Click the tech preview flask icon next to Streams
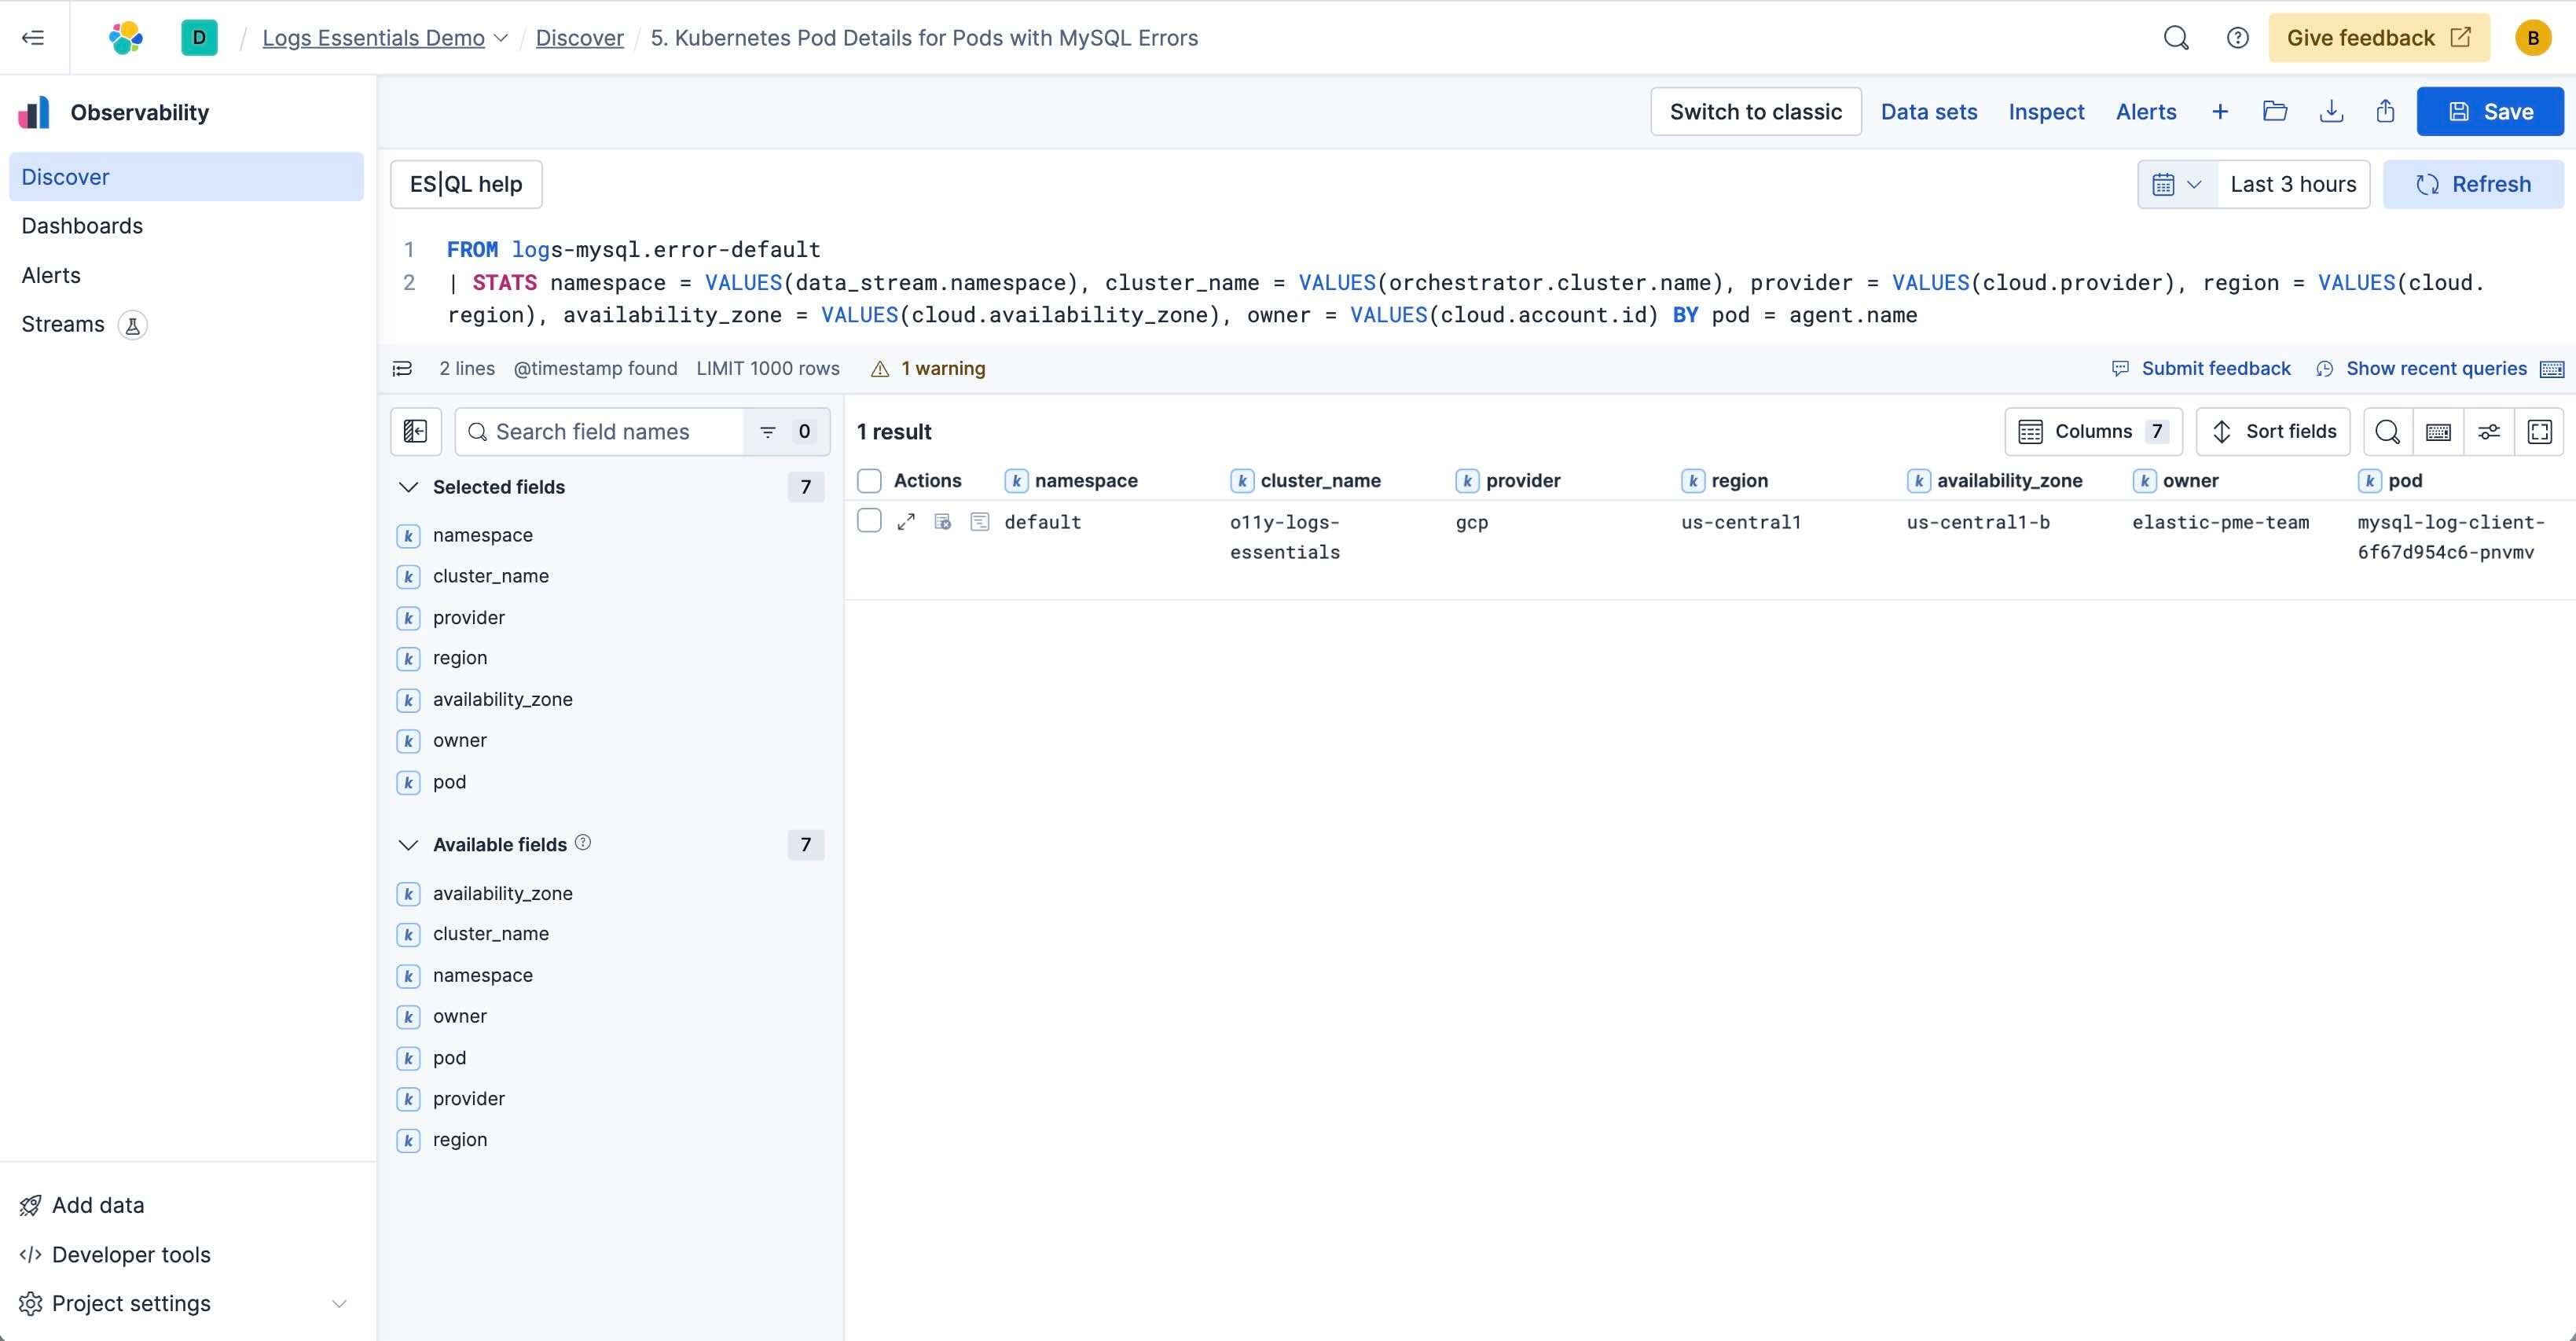2576x1341 pixels. [x=134, y=325]
